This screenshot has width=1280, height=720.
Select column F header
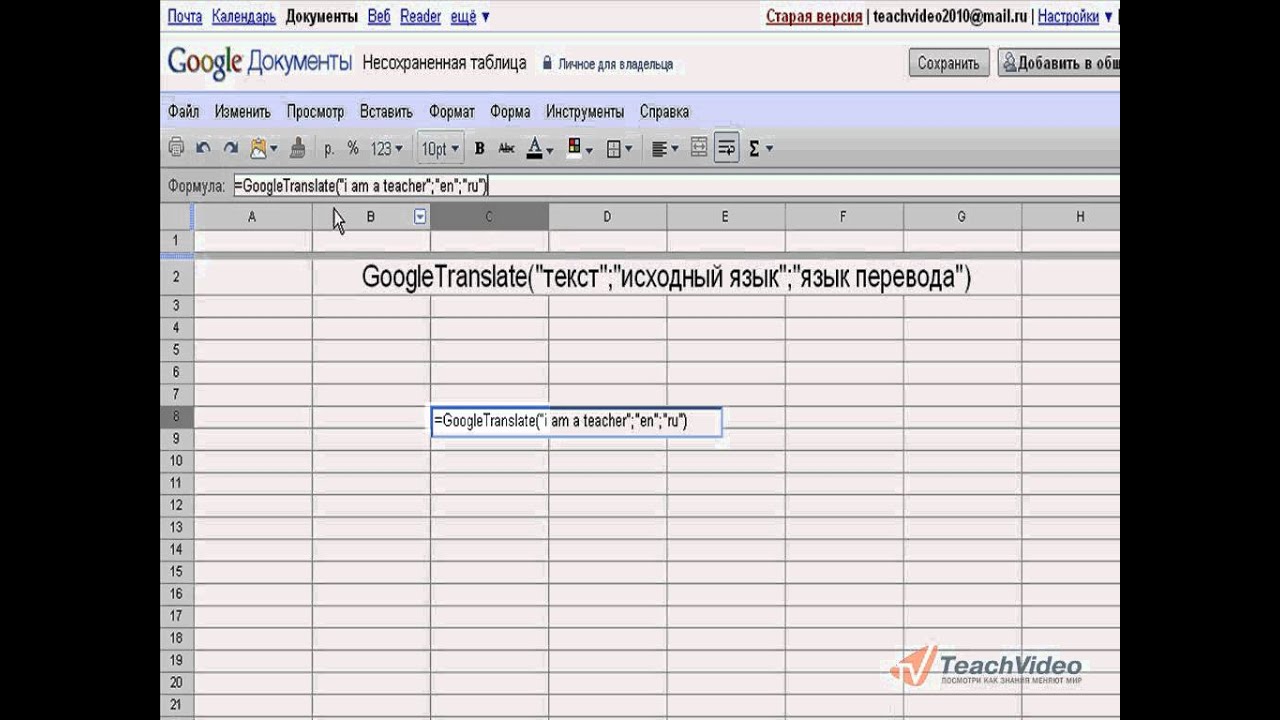(x=843, y=216)
